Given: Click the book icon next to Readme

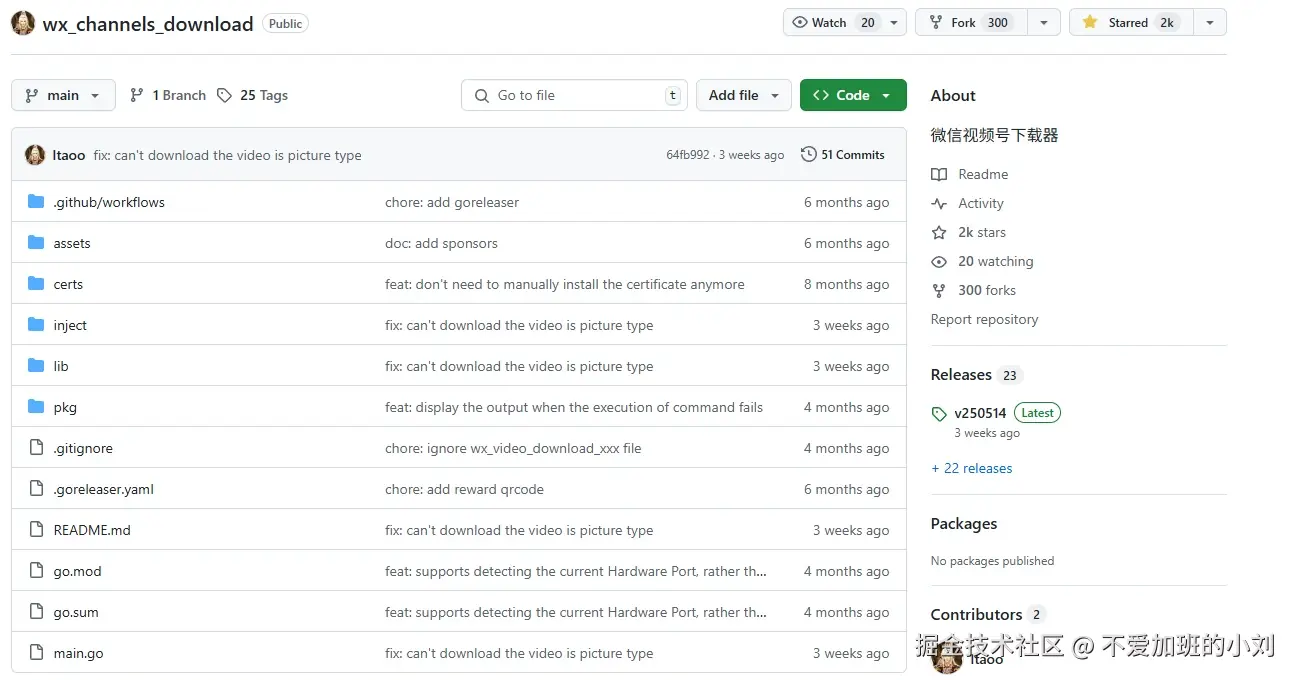Looking at the screenshot, I should point(938,174).
